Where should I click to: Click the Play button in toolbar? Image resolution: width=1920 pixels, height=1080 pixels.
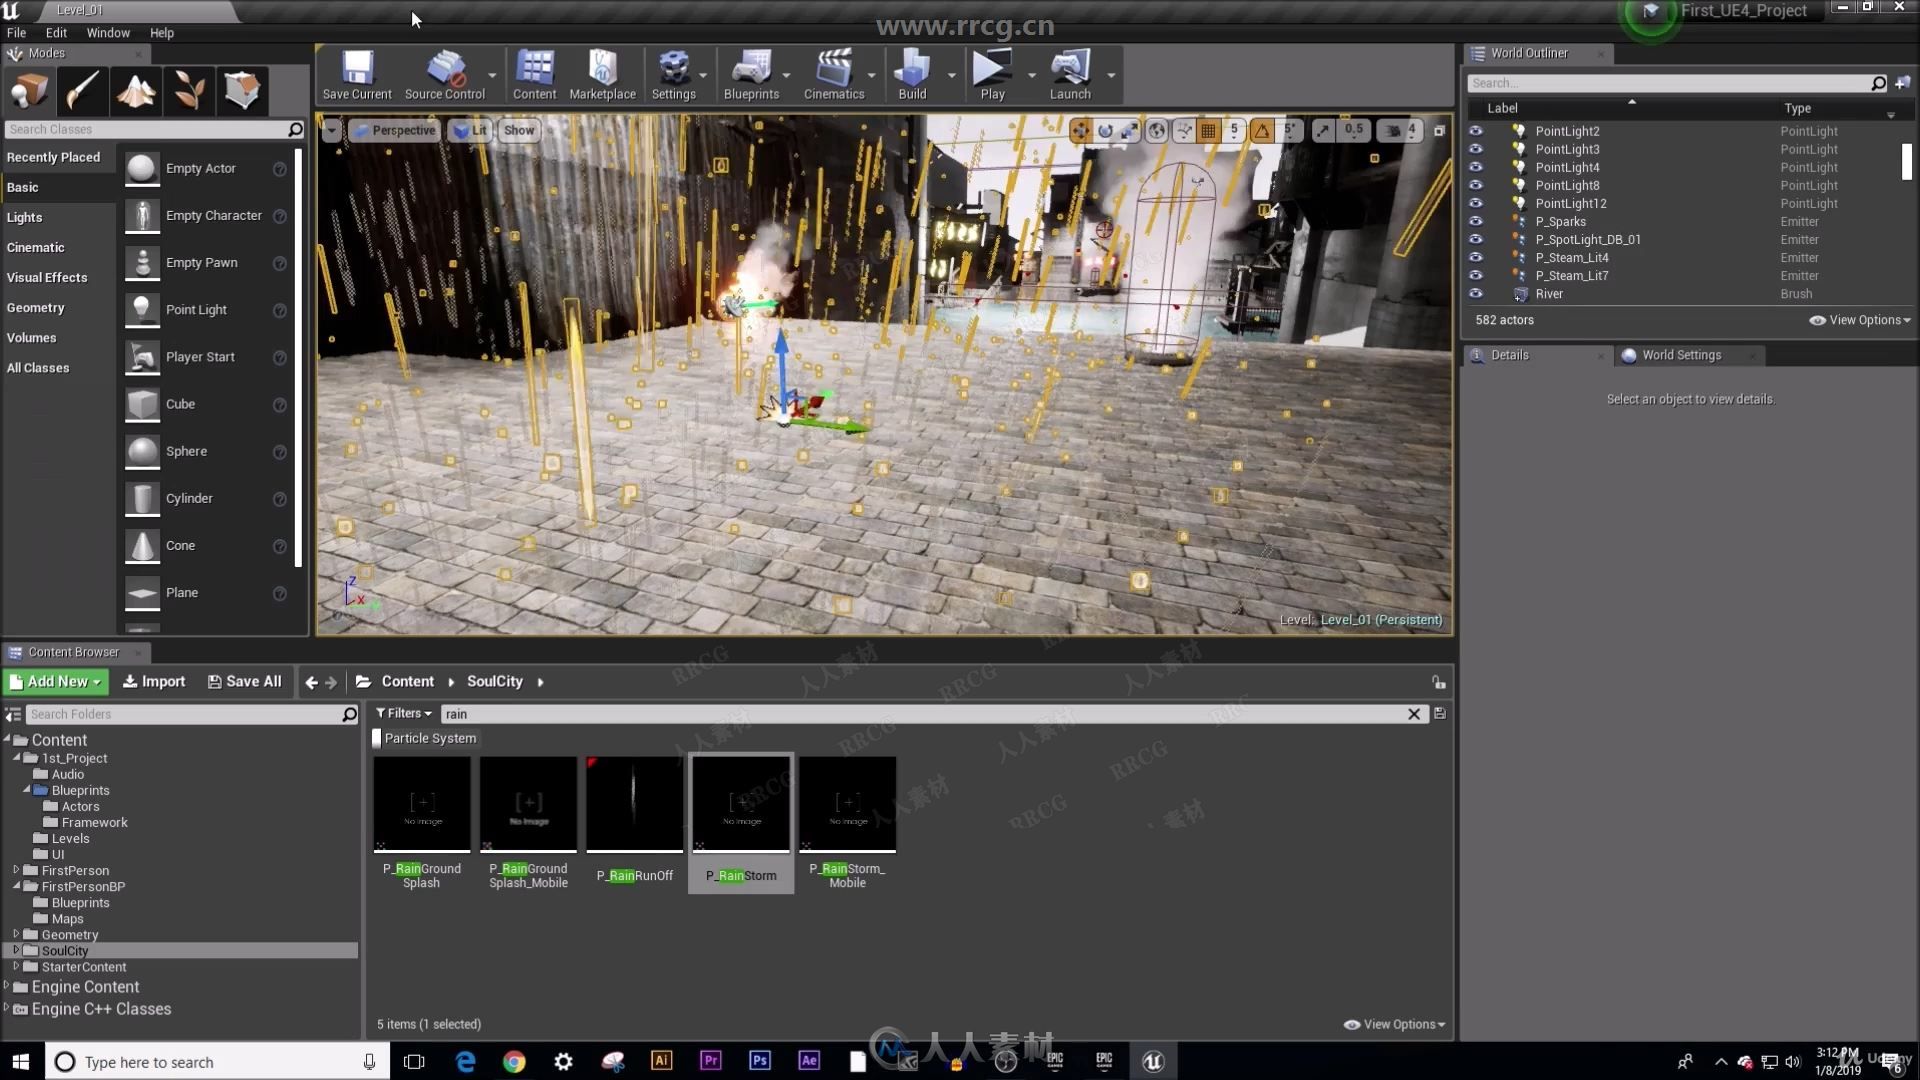992,75
